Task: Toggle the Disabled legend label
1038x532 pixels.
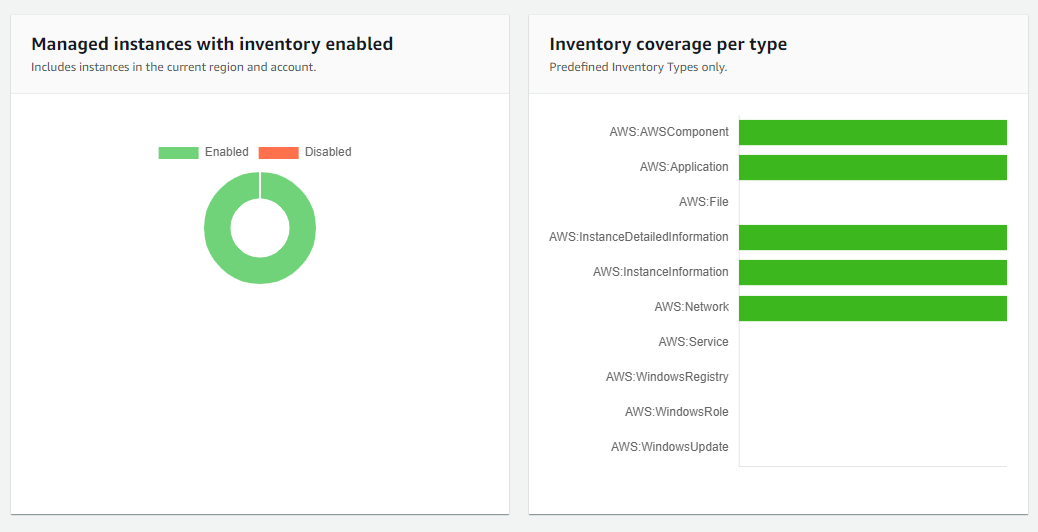Action: [328, 152]
